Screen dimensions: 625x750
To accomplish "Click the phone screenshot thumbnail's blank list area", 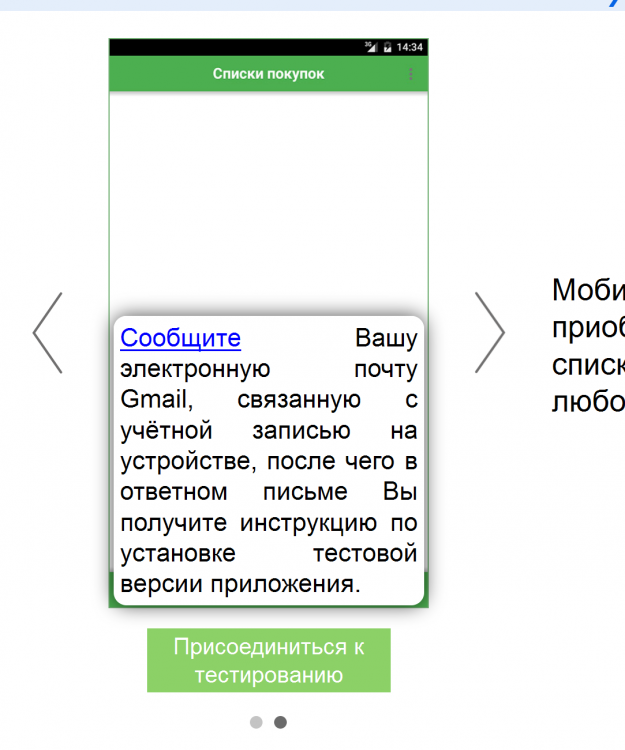I will coord(268,203).
